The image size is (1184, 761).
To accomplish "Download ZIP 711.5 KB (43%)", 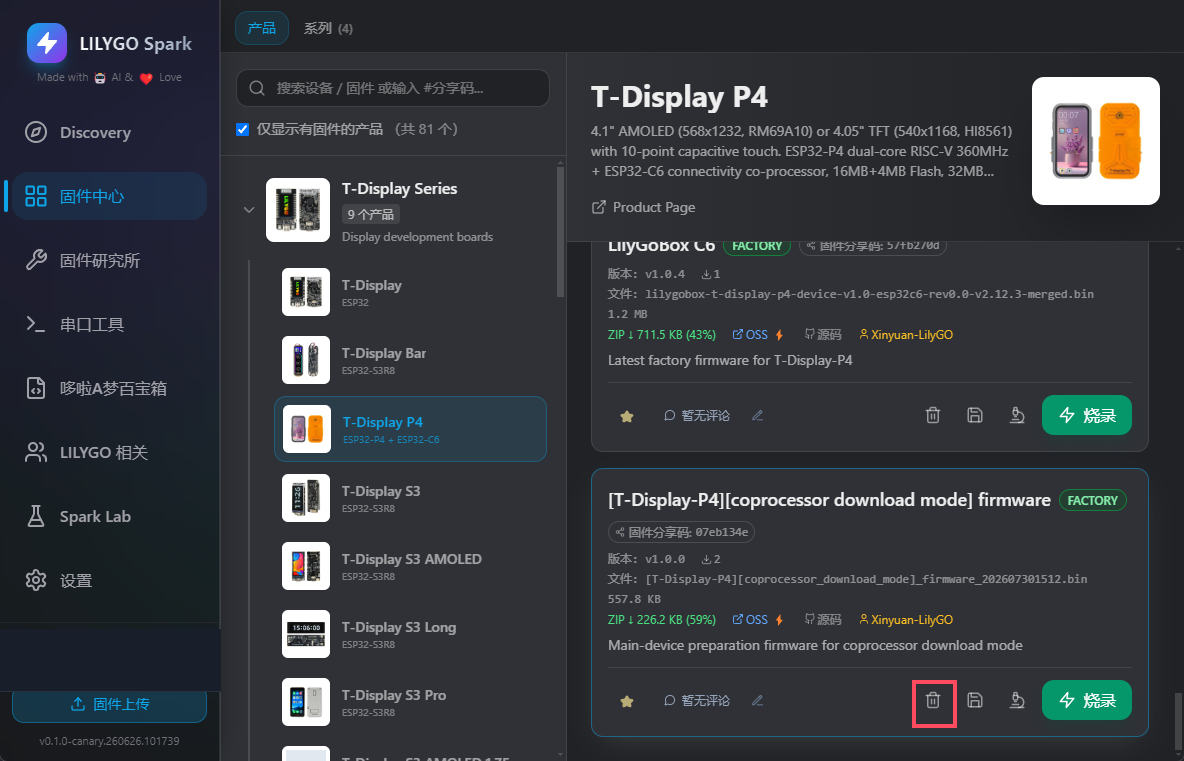I will coord(661,334).
